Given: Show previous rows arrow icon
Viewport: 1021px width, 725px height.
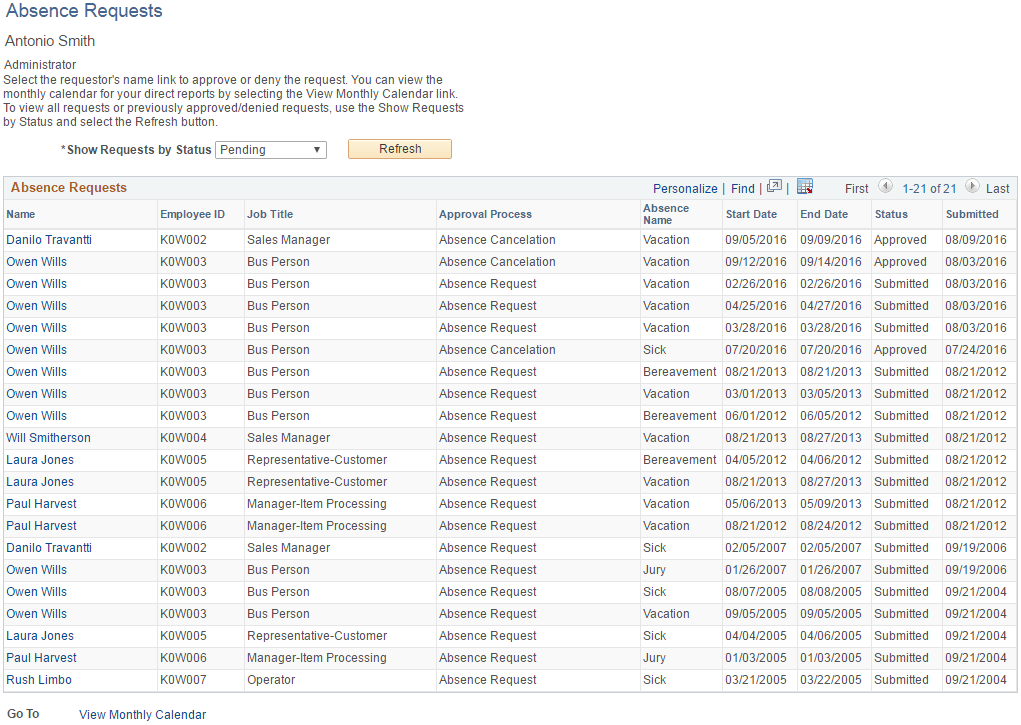Looking at the screenshot, I should (x=885, y=186).
